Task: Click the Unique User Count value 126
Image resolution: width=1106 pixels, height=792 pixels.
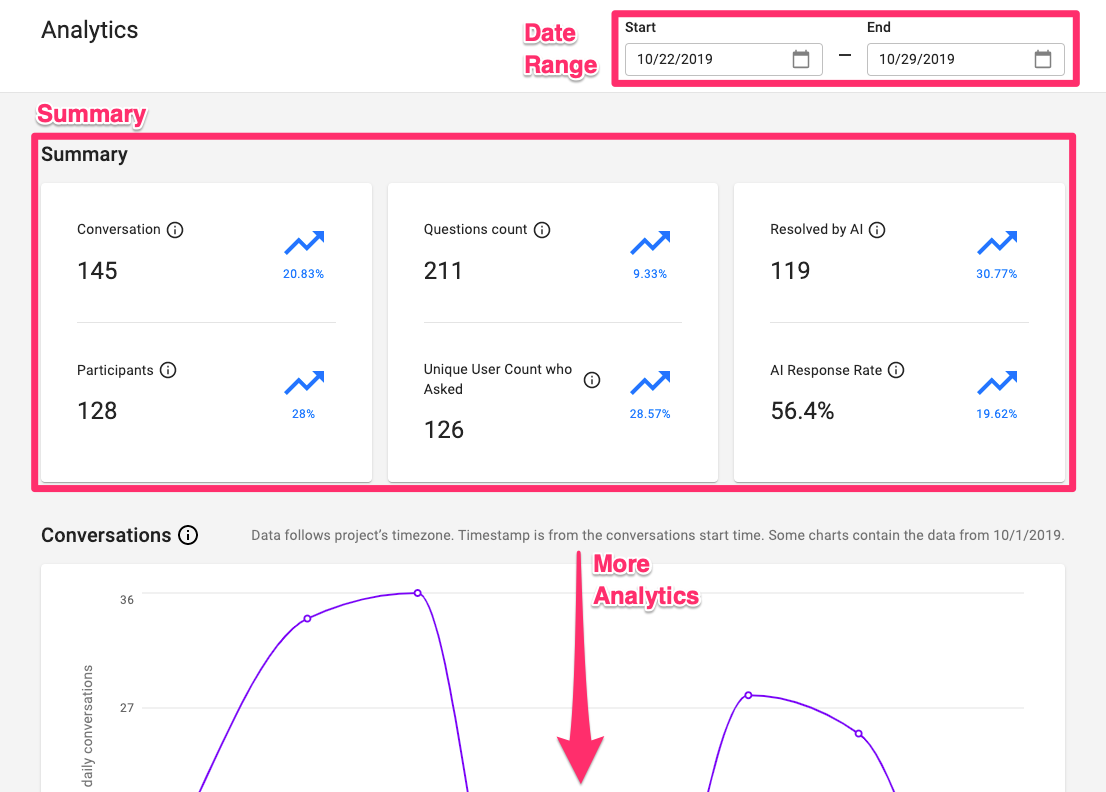Action: coord(444,429)
